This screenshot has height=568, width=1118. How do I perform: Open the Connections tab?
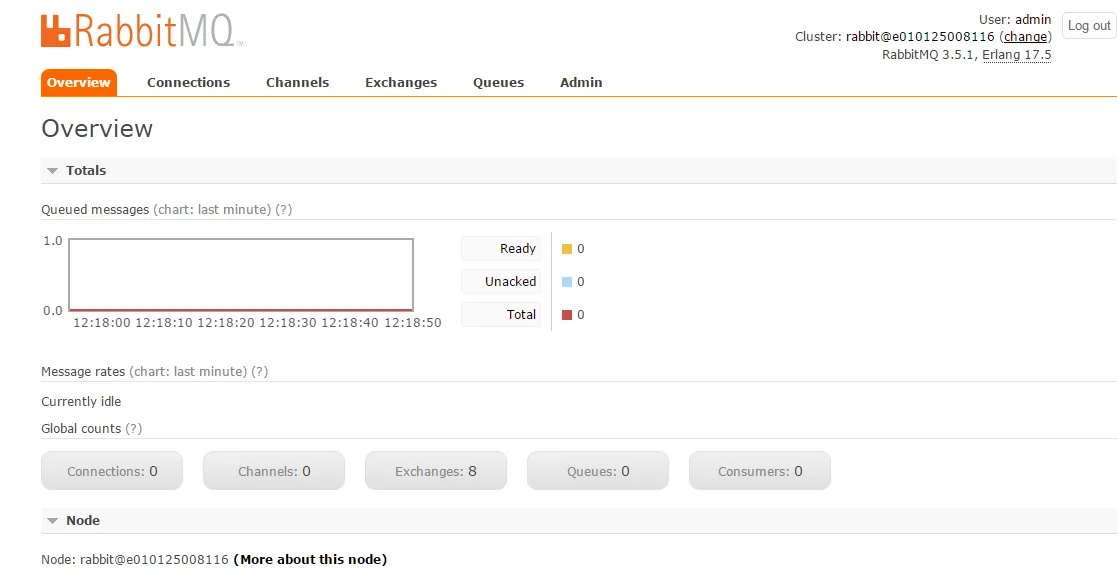[188, 83]
